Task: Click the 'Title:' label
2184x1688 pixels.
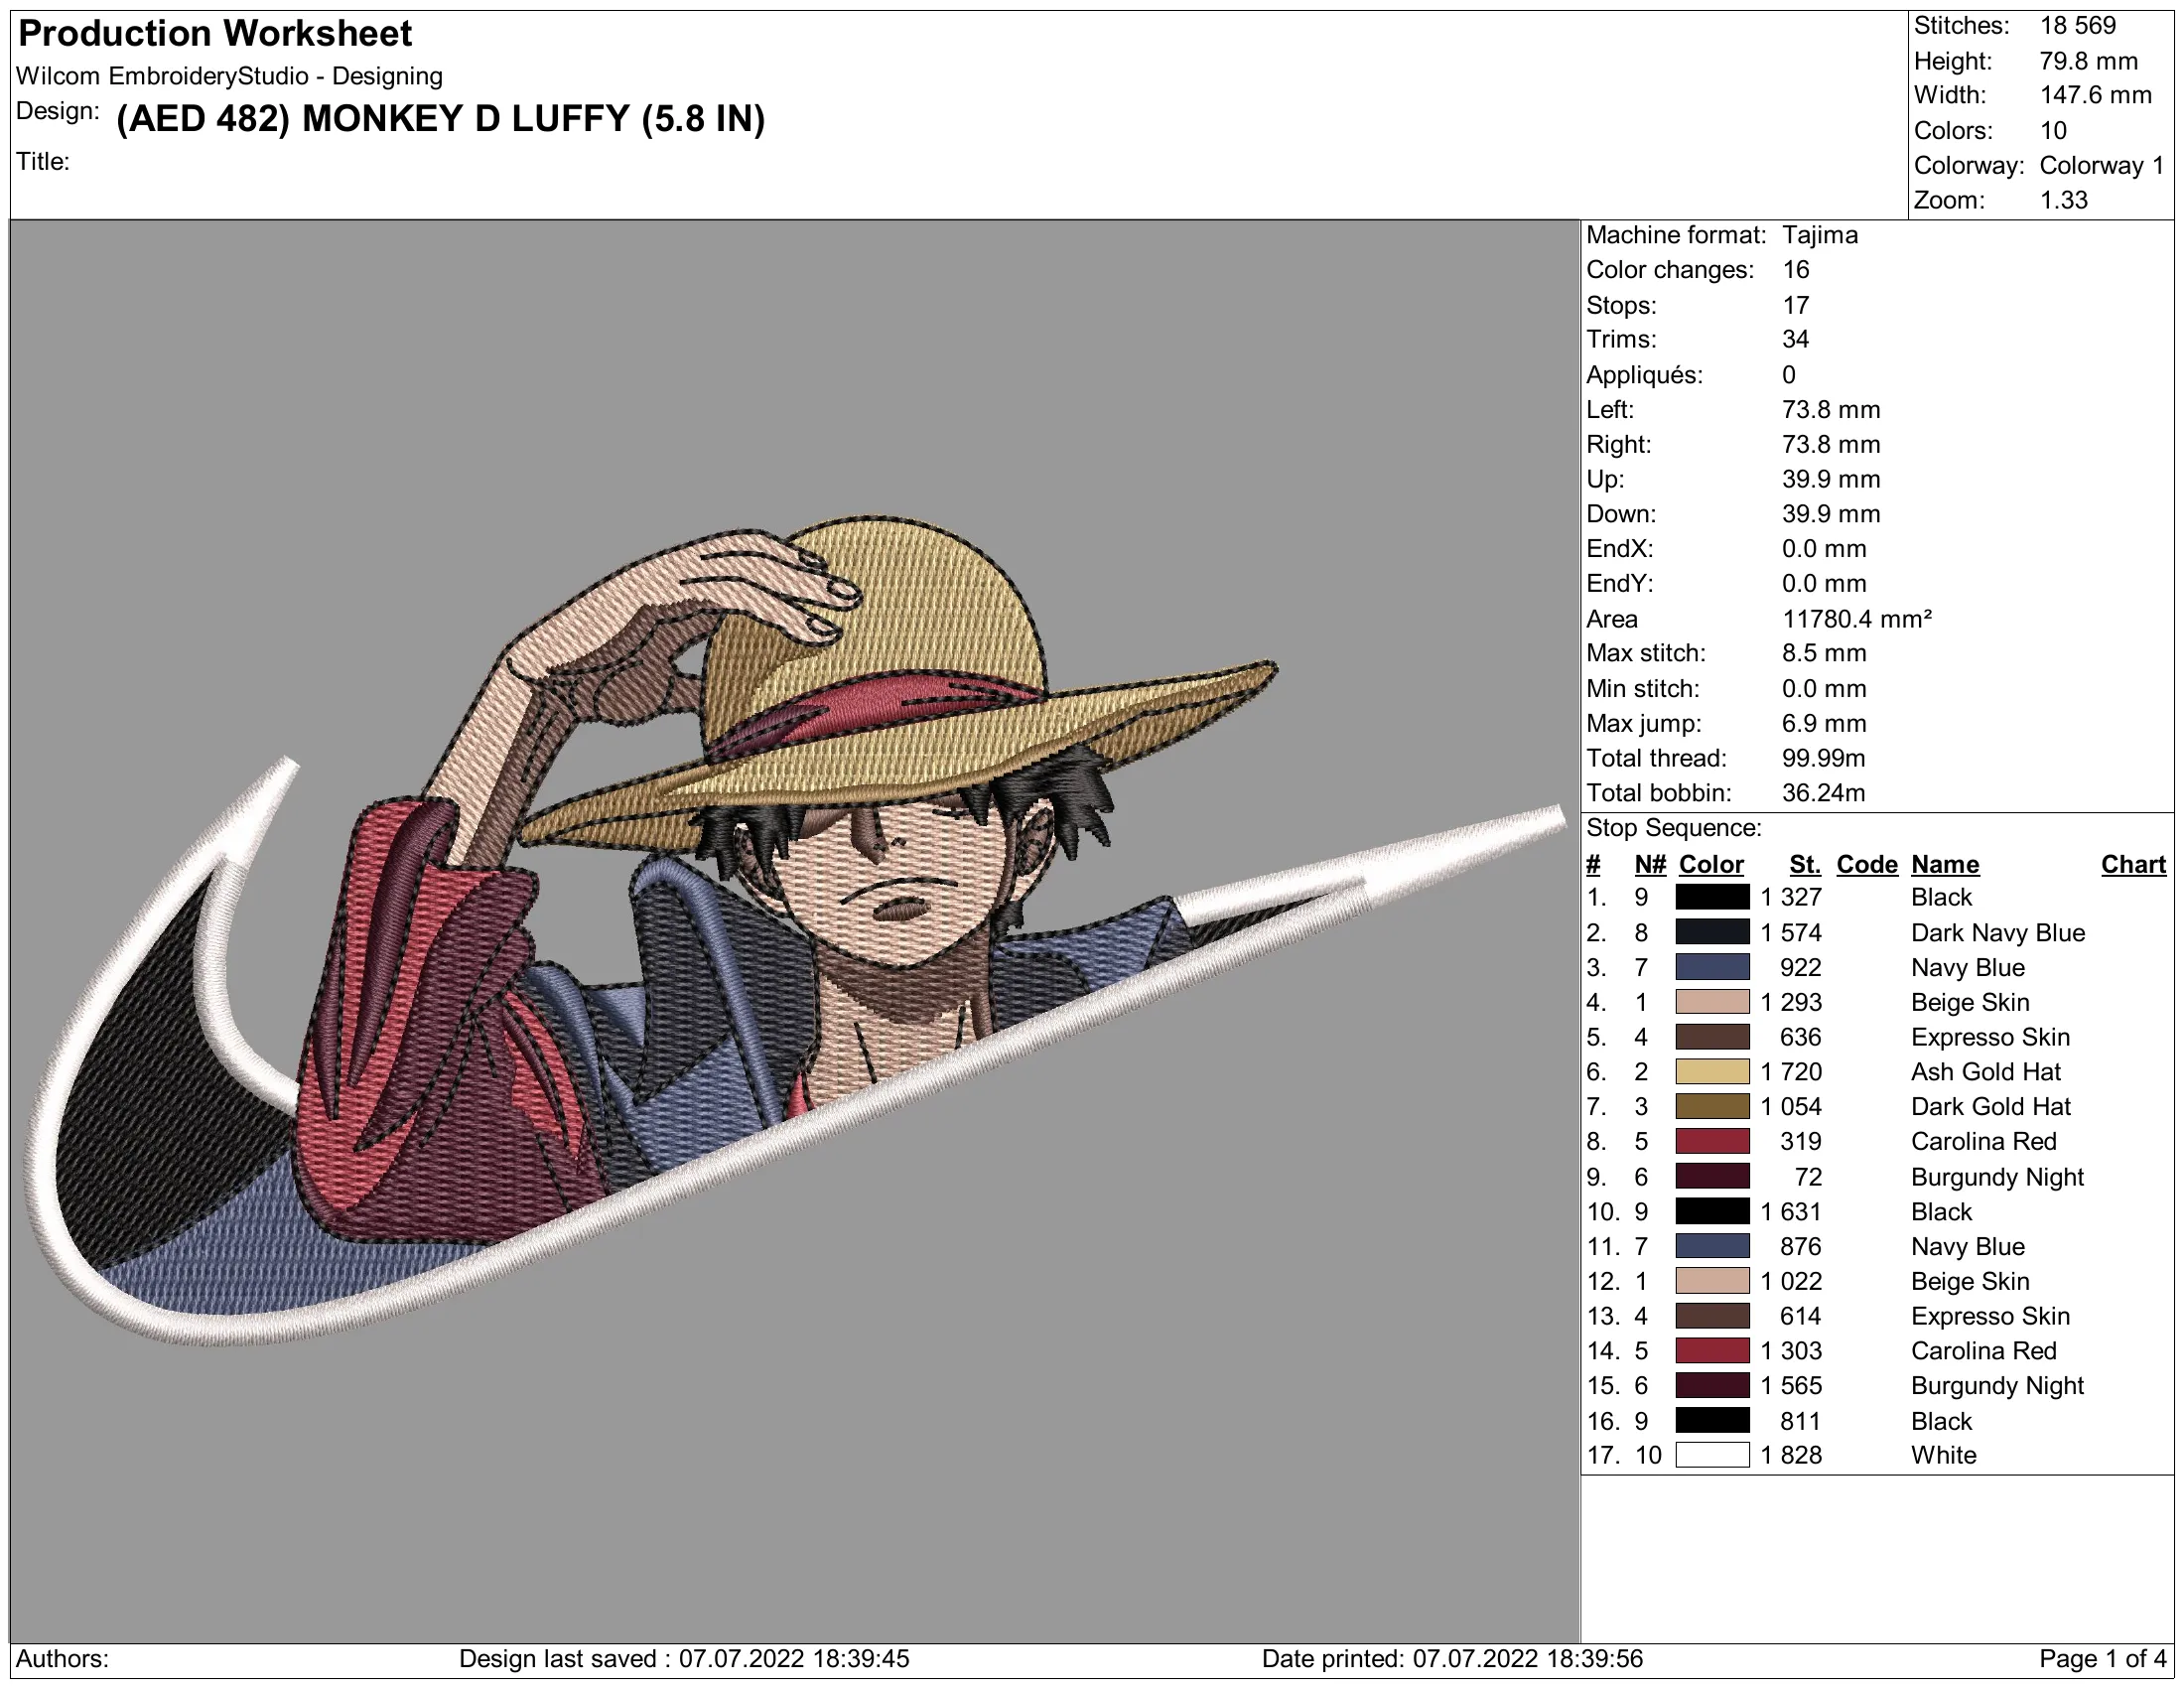Action: click(x=43, y=161)
